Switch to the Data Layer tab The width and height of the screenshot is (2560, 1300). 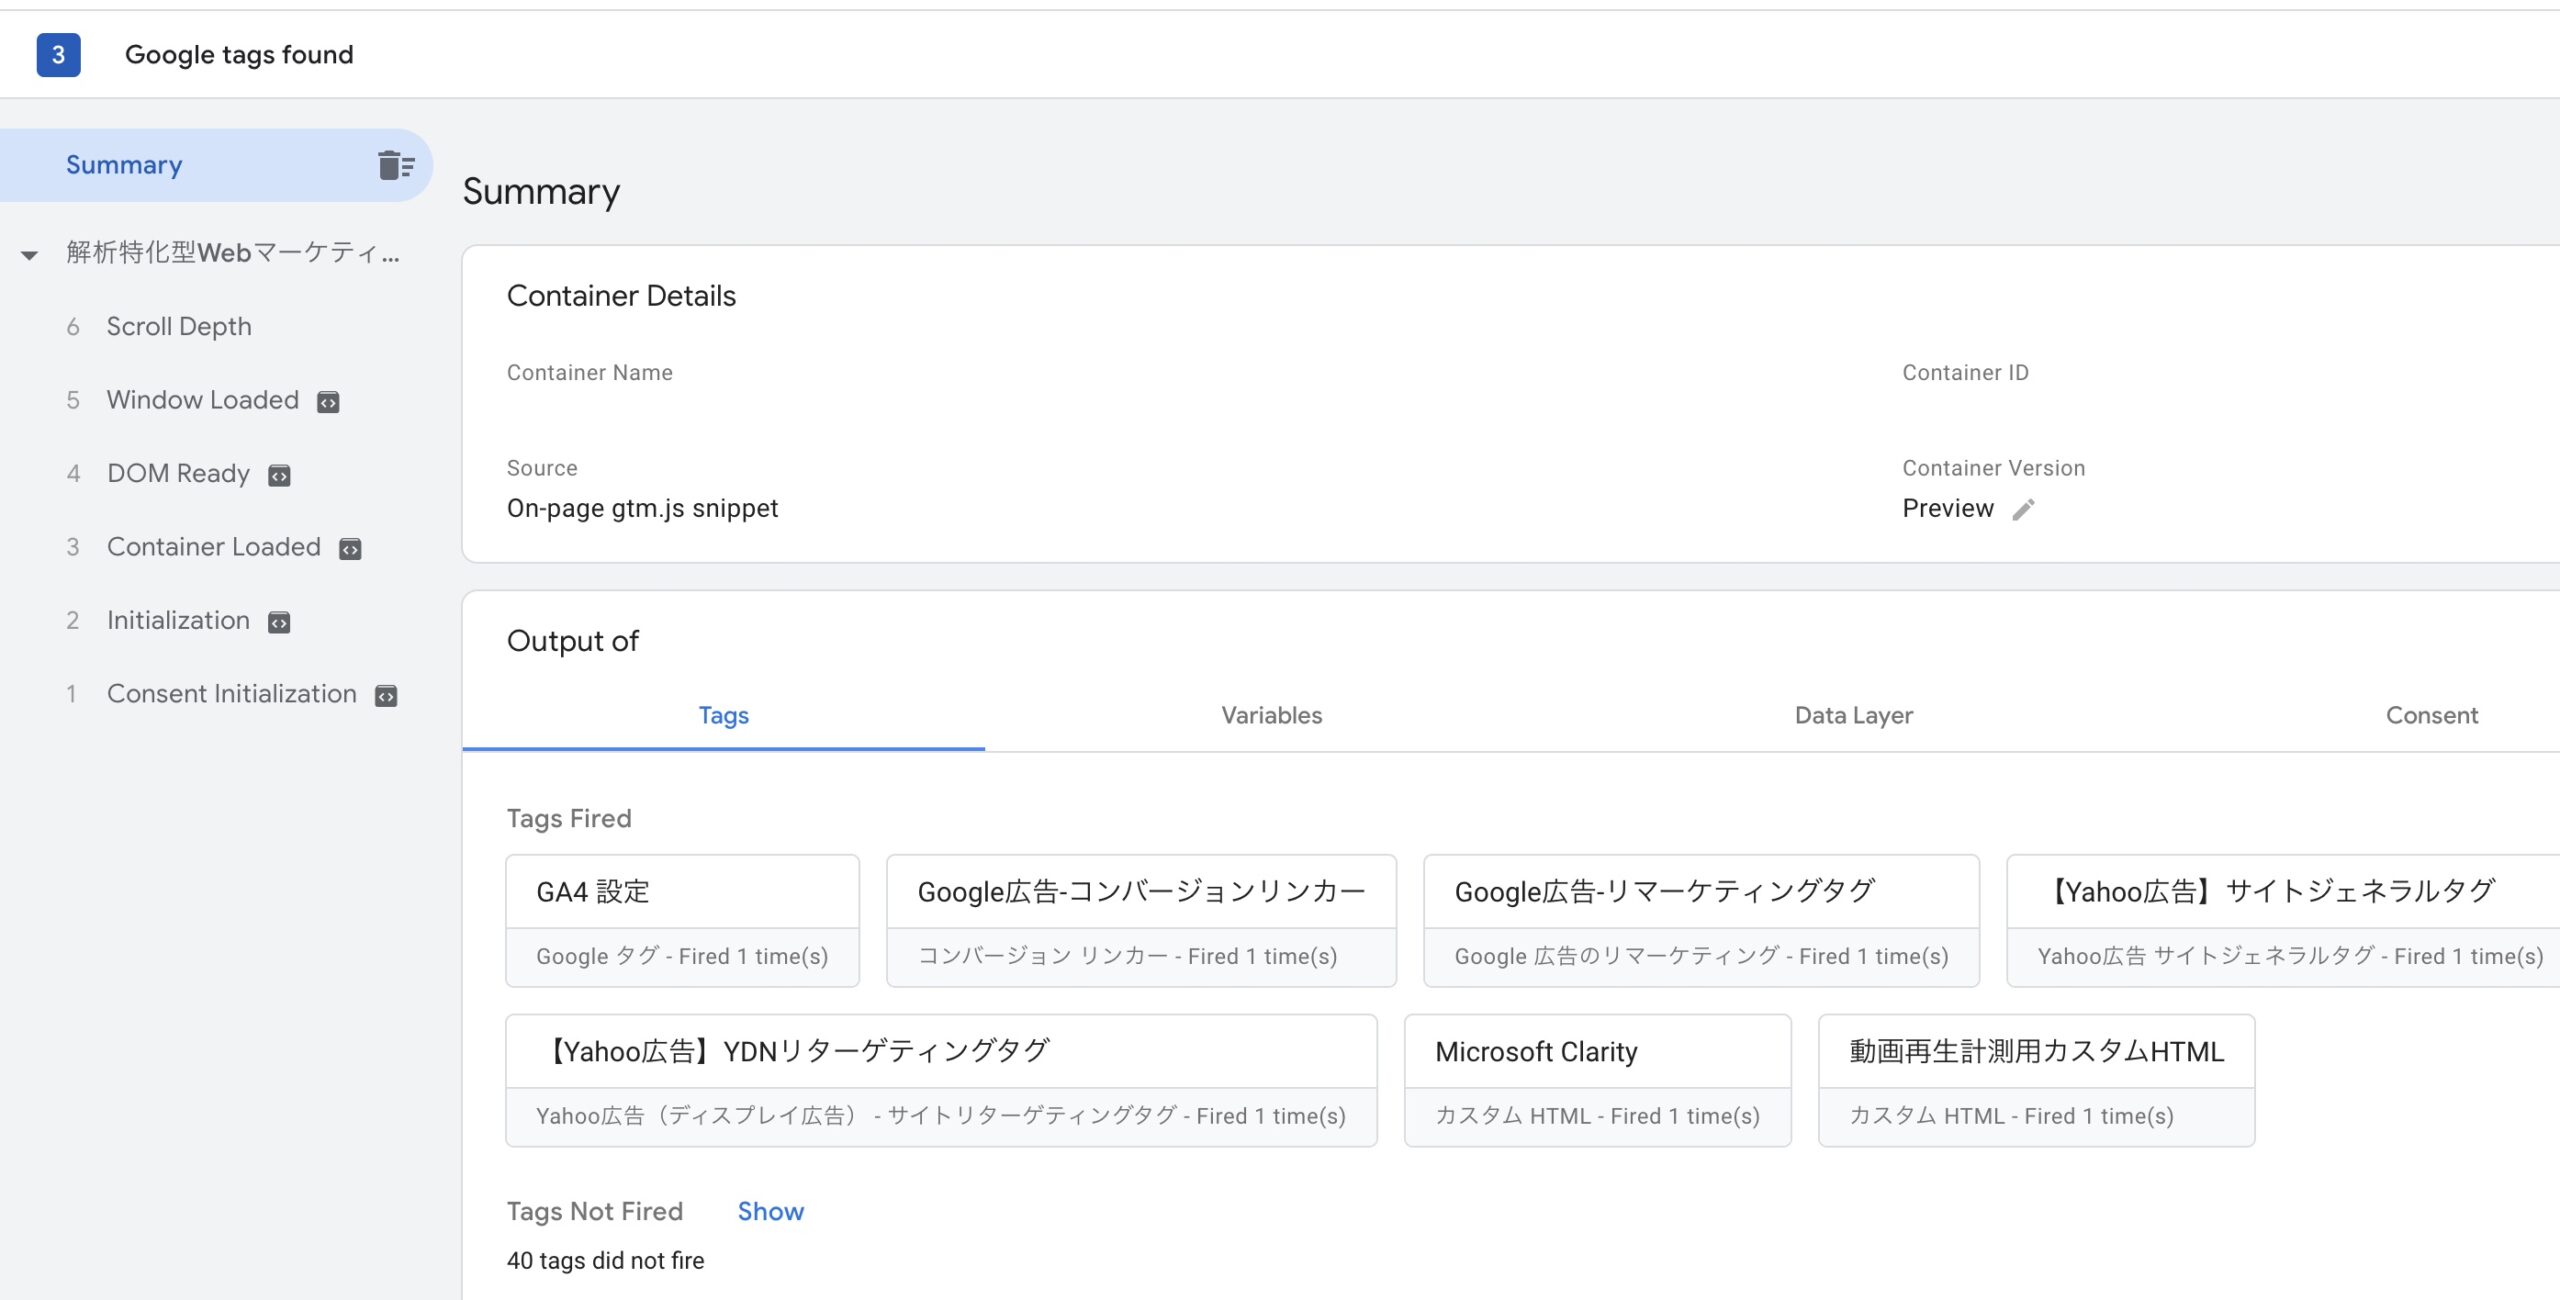[x=1853, y=716]
